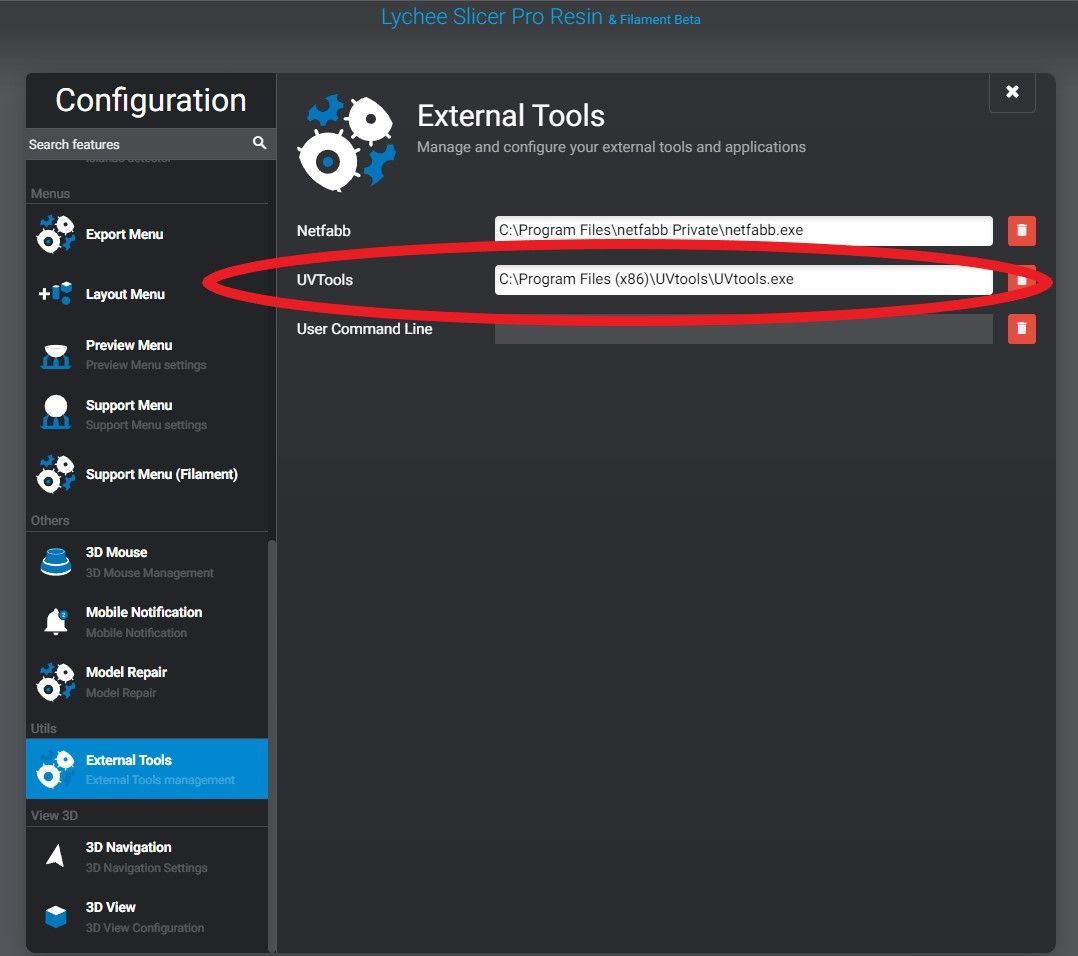Click the large External Tools gears logo
The height and width of the screenshot is (956, 1078).
(x=346, y=142)
